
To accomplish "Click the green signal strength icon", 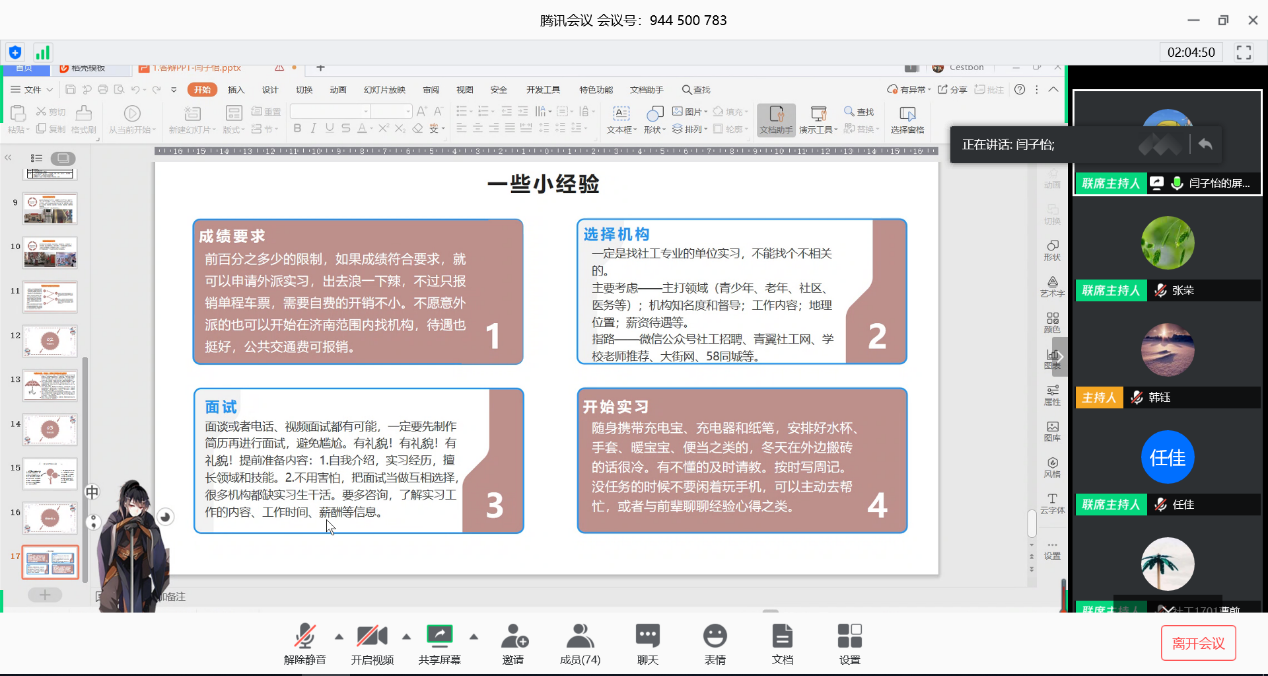I will pyautogui.click(x=42, y=52).
